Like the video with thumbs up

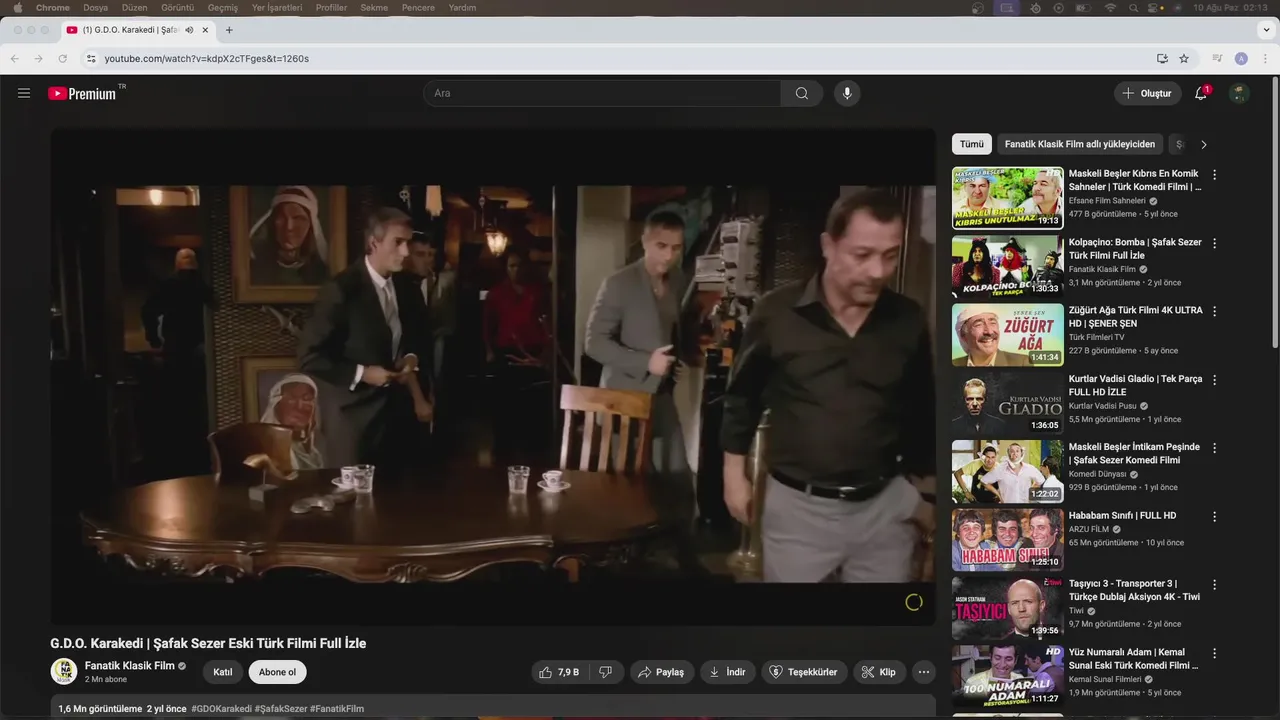(559, 672)
